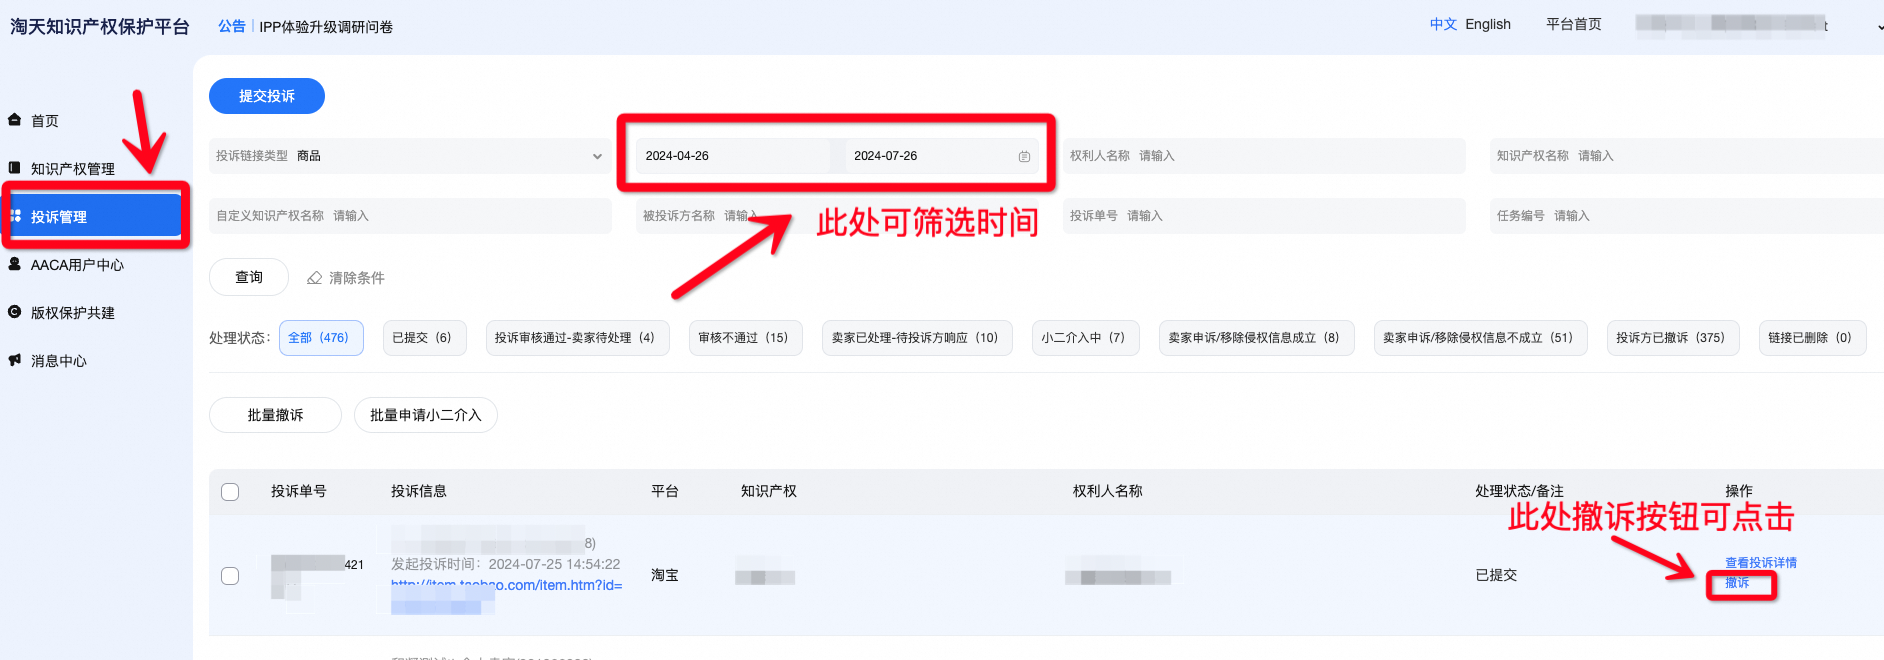Select the 链接已删除 (0) filter
Image resolution: width=1884 pixels, height=660 pixels.
tap(1812, 338)
